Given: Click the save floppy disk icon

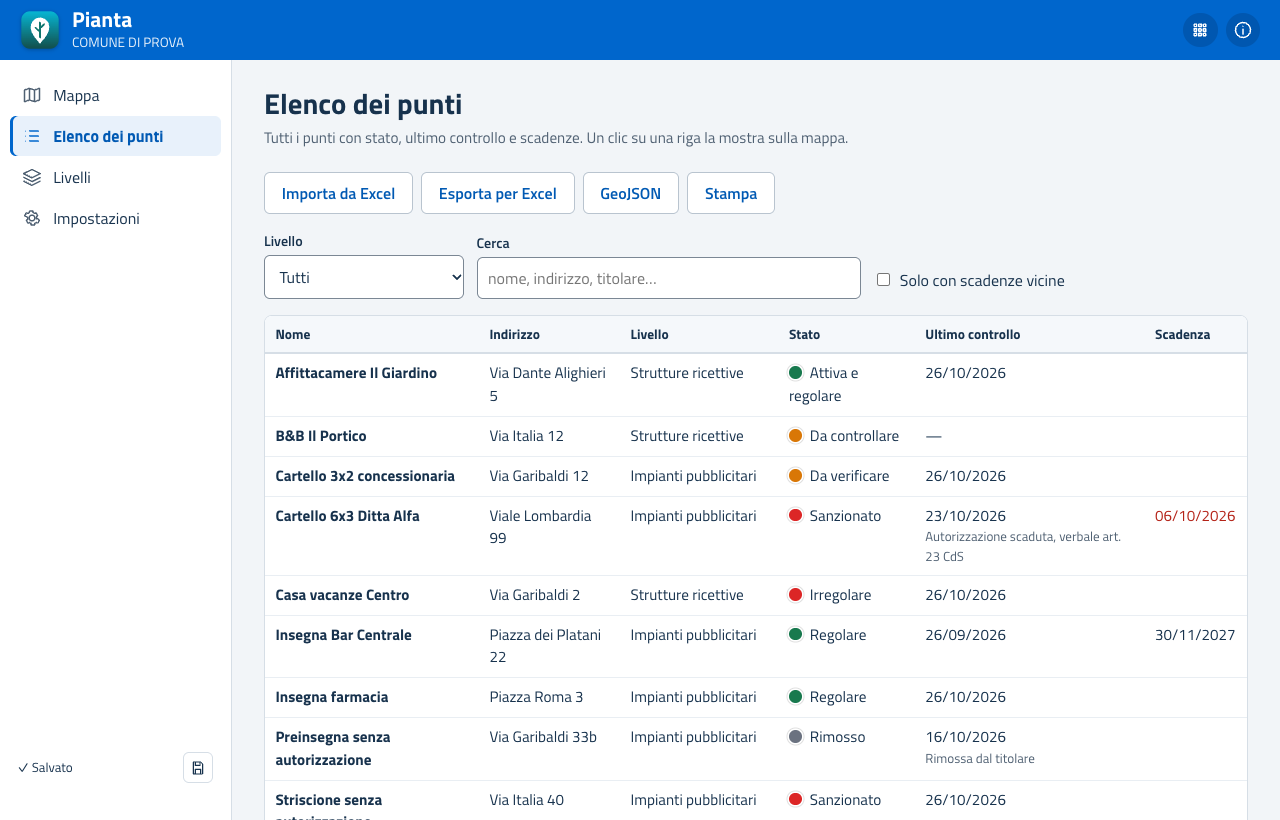Looking at the screenshot, I should (198, 768).
